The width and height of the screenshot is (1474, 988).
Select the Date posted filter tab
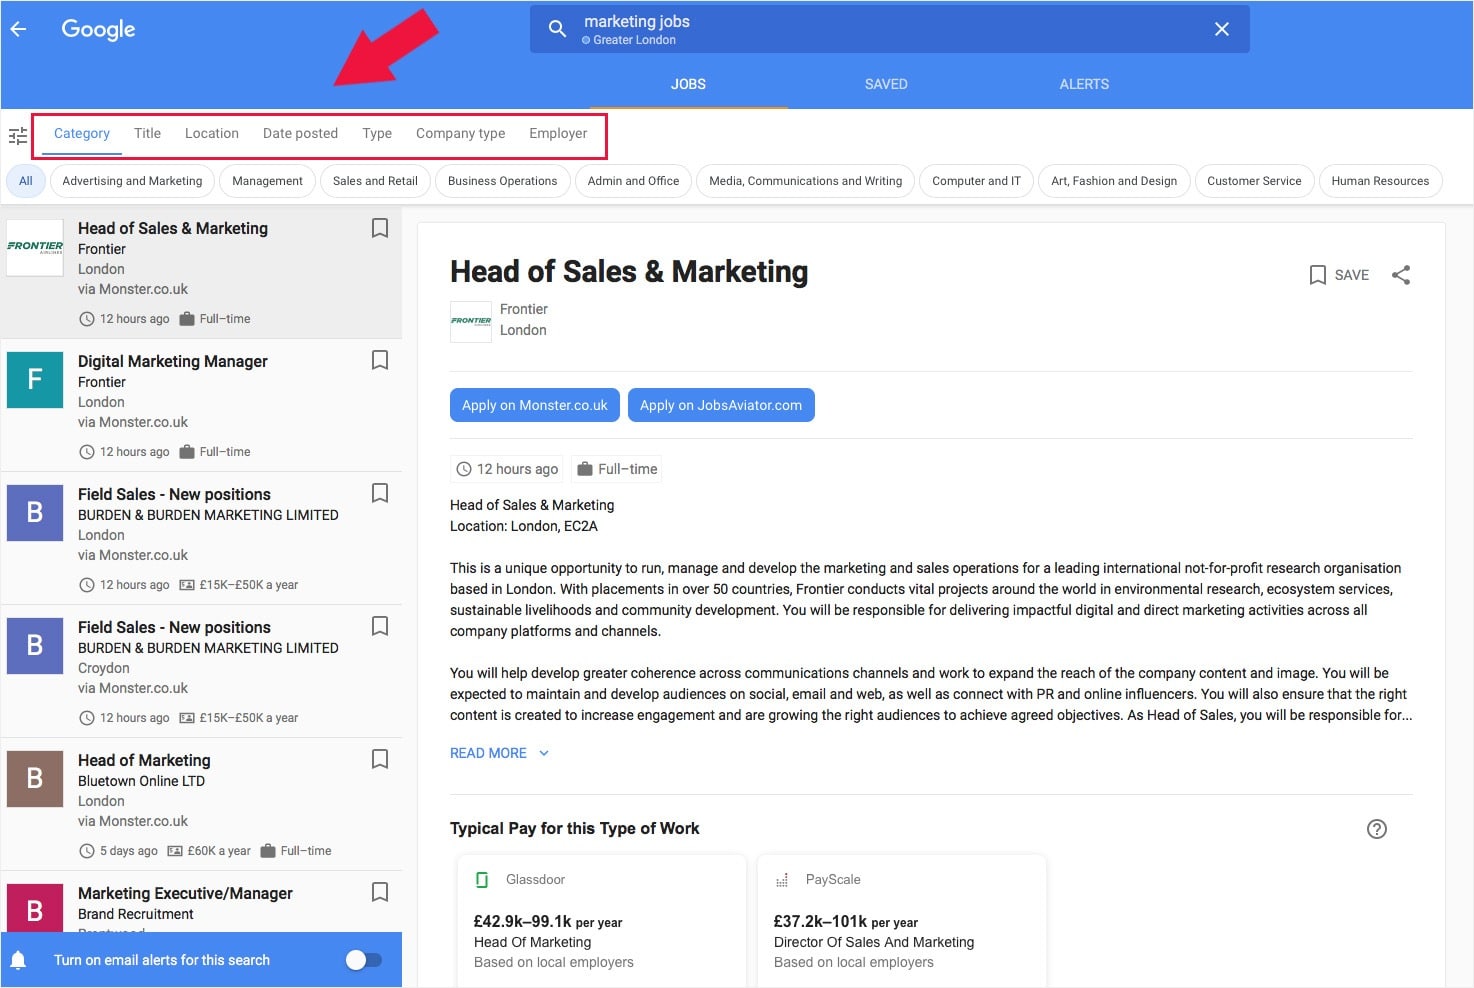coord(300,134)
